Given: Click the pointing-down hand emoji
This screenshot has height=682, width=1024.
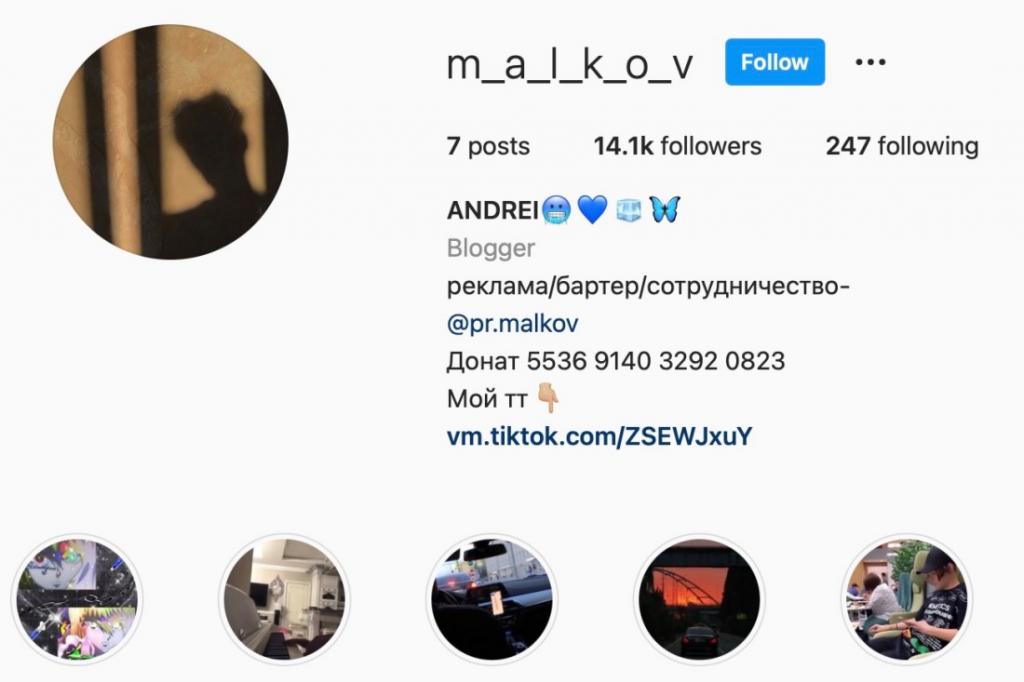Looking at the screenshot, I should tap(547, 398).
